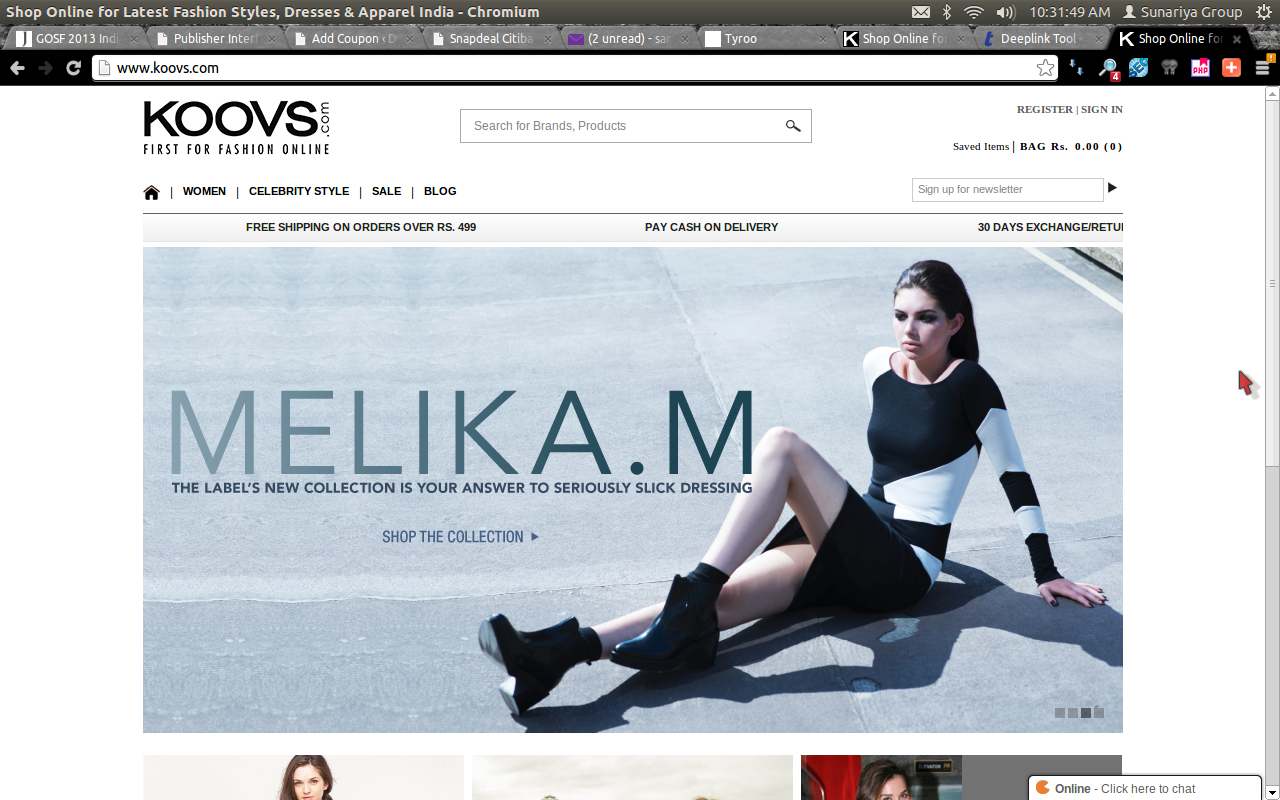Click the browser forward arrow
The width and height of the screenshot is (1280, 800).
pyautogui.click(x=45, y=68)
